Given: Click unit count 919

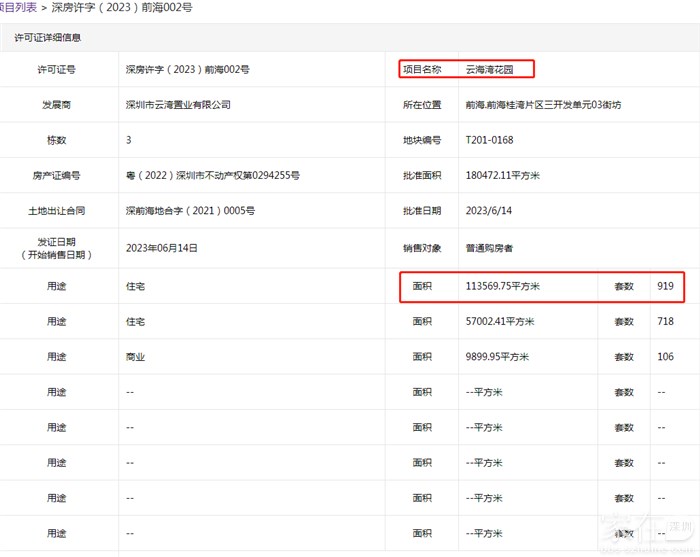Looking at the screenshot, I should pos(665,286).
